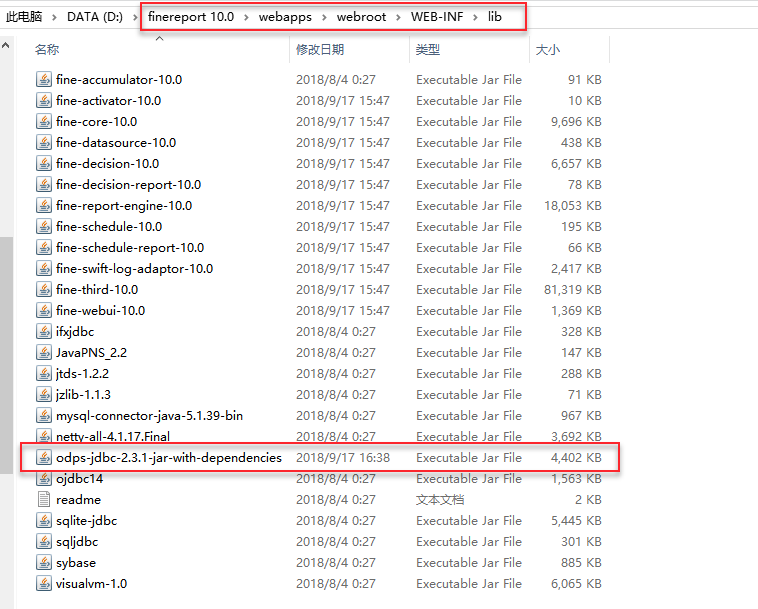Expand the chevron after webroot breadcrumb

point(398,17)
